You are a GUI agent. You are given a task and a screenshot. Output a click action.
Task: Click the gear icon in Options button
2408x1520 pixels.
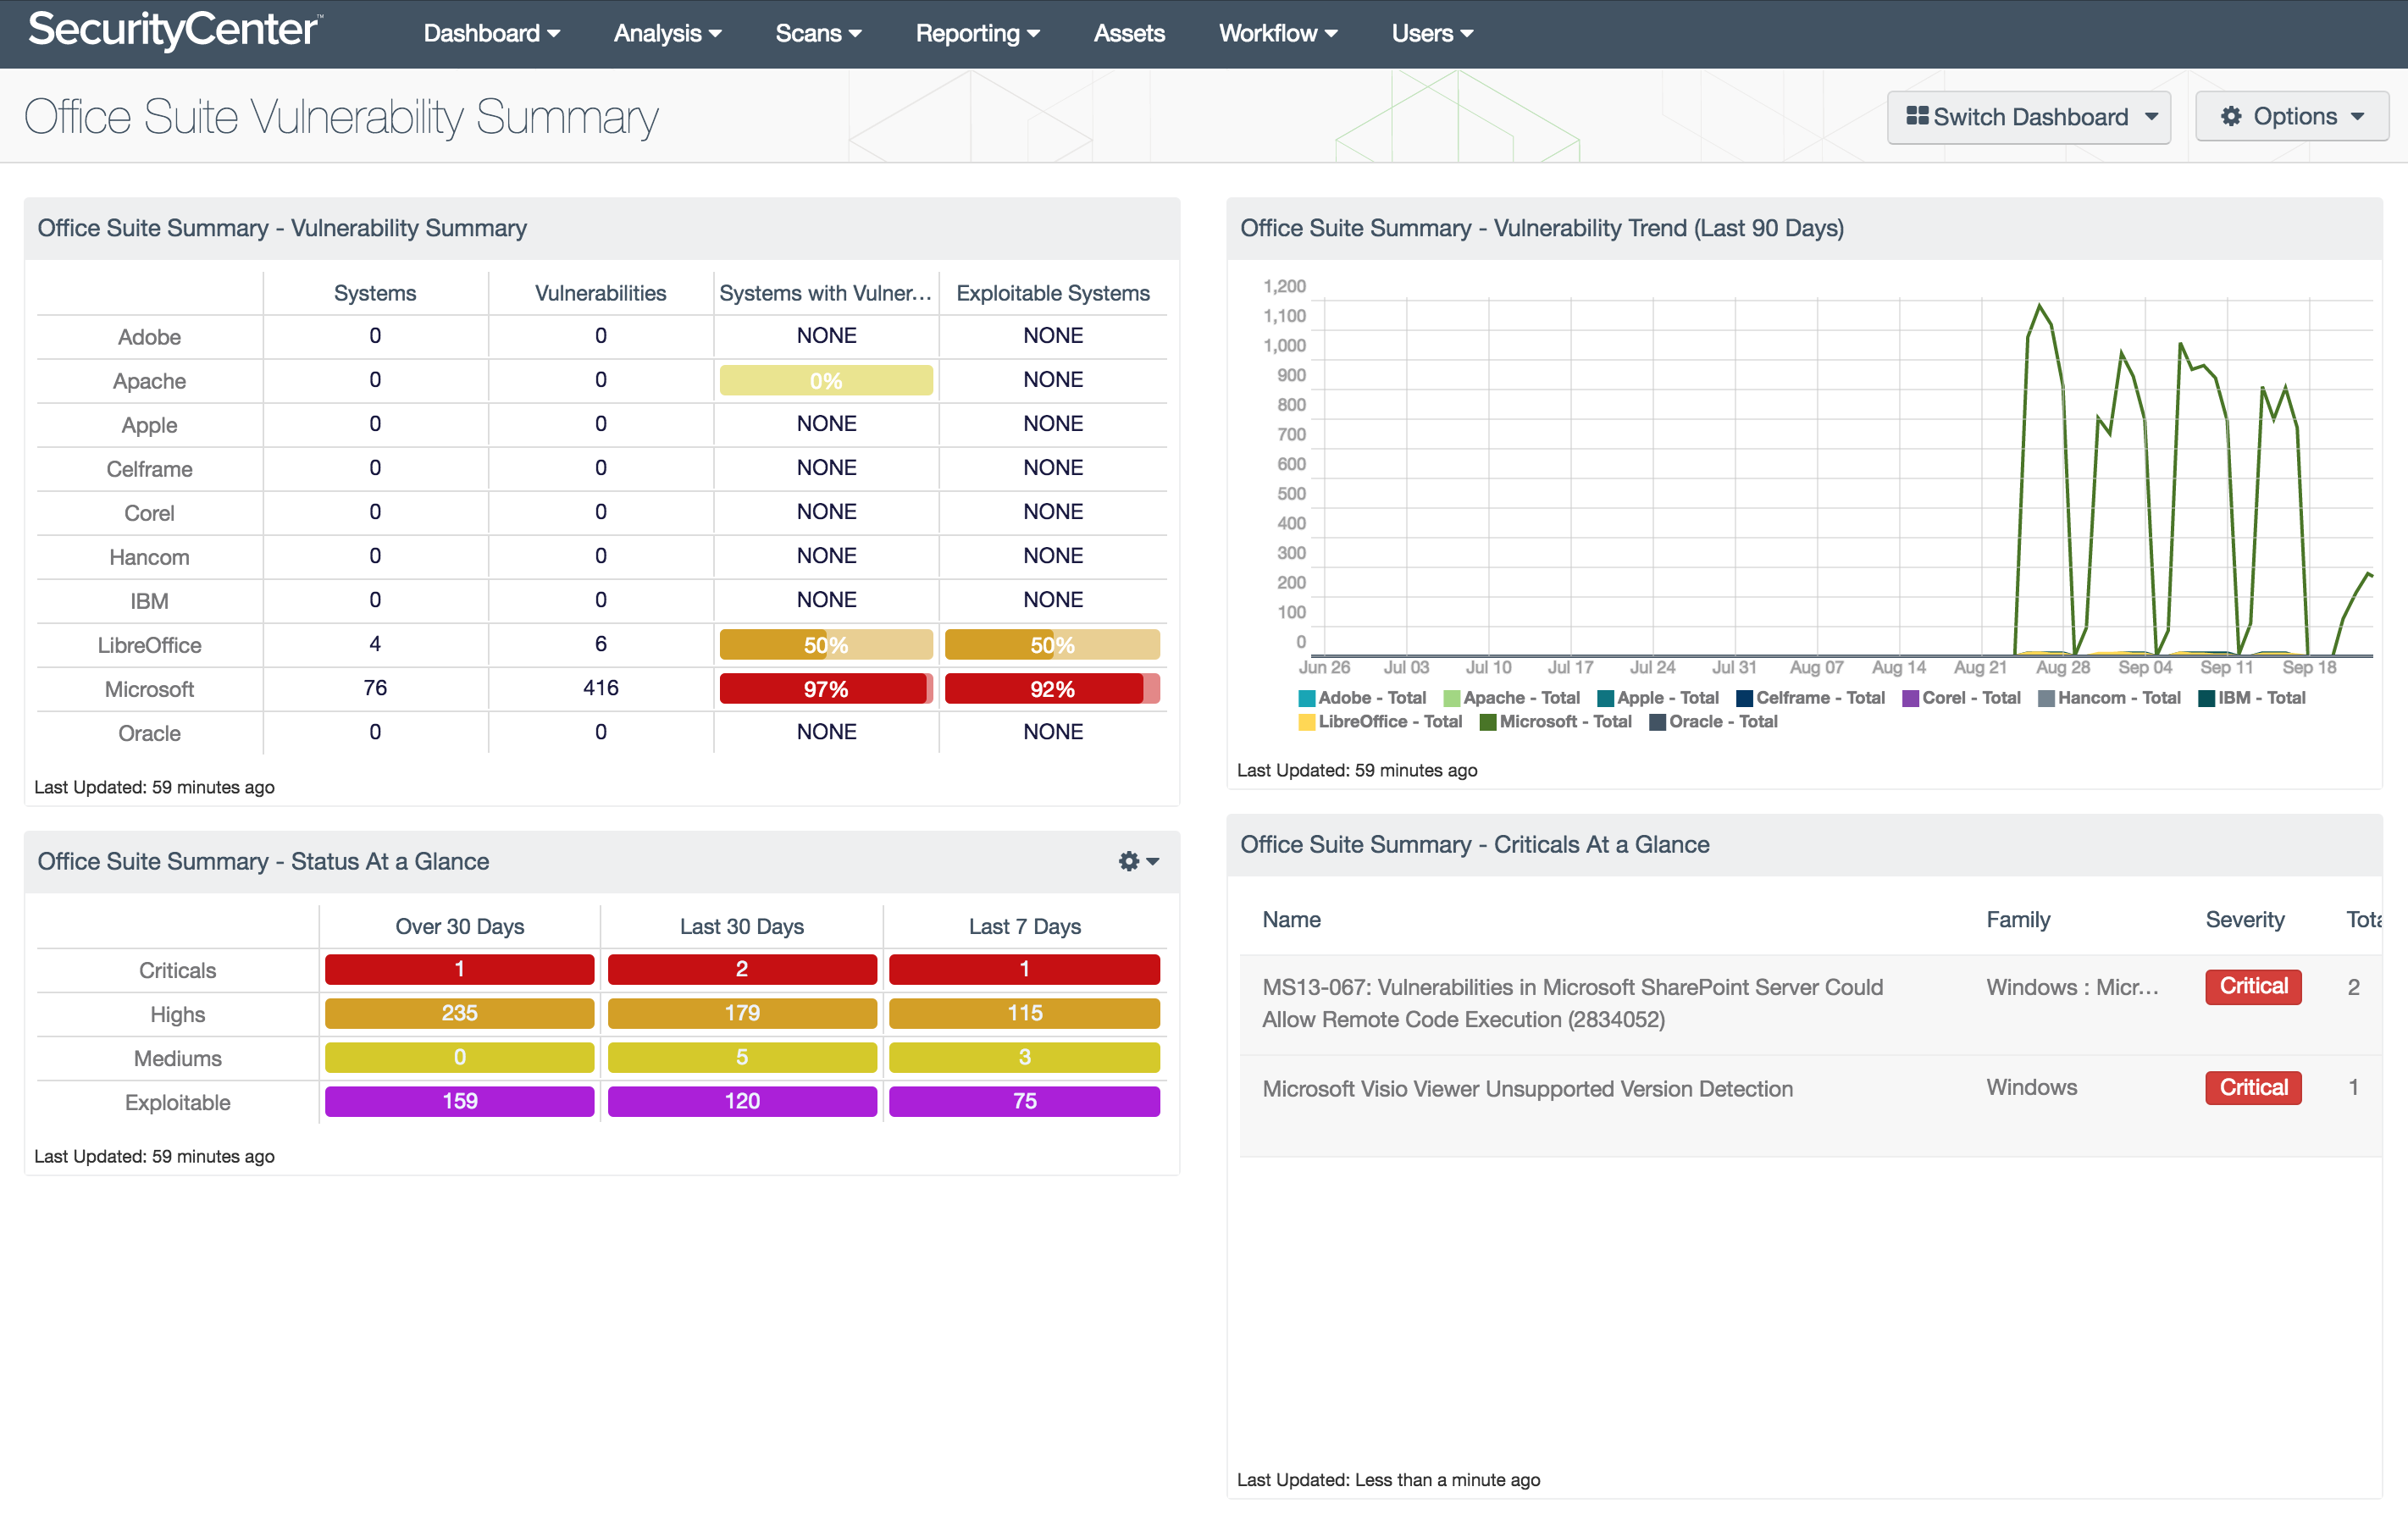coord(2231,116)
